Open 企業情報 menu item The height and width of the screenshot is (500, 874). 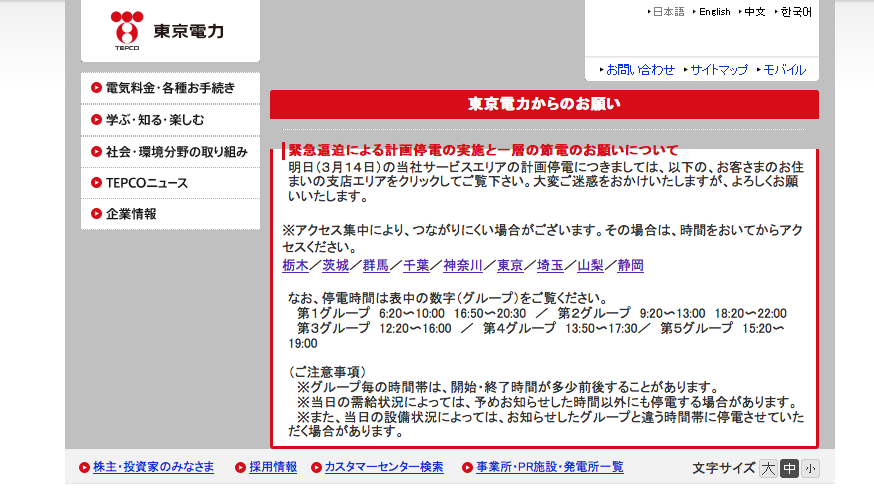pos(131,214)
